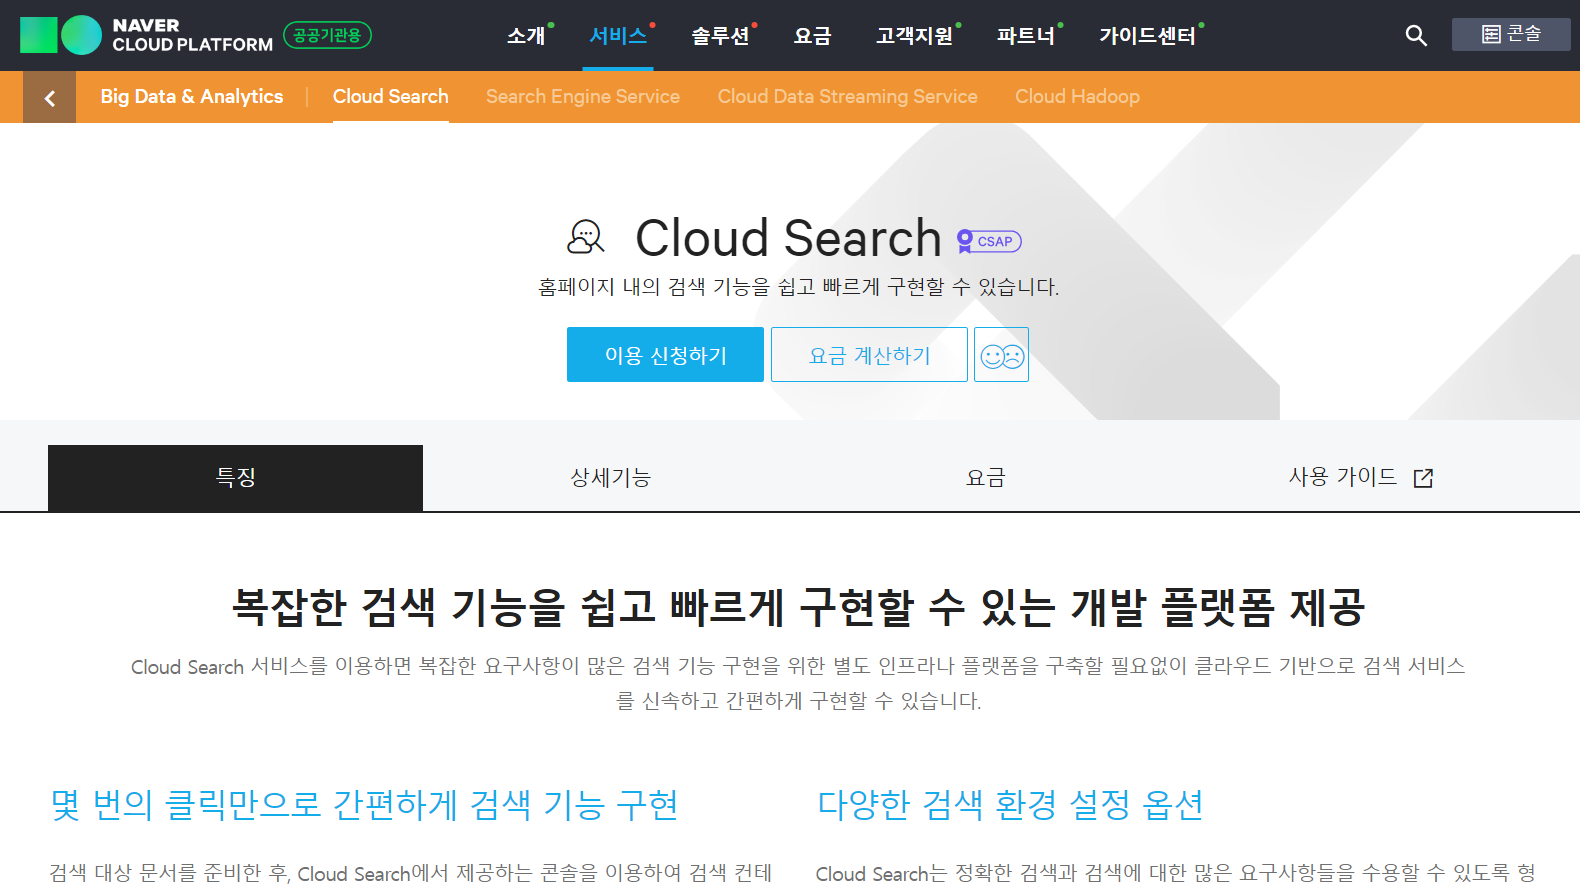Click the headline 복잡한 검색 기능을 쉽고 빠르게
The width and height of the screenshot is (1580, 894).
click(x=798, y=607)
